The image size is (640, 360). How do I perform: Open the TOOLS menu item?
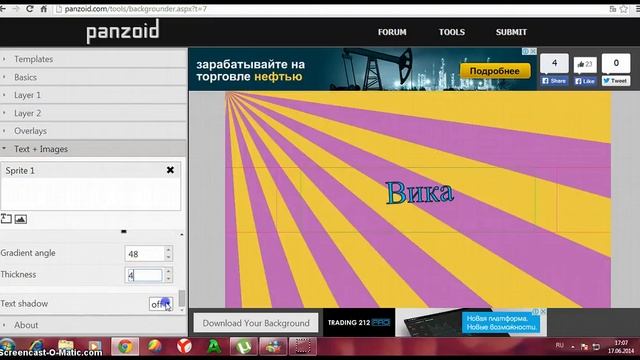pos(451,32)
